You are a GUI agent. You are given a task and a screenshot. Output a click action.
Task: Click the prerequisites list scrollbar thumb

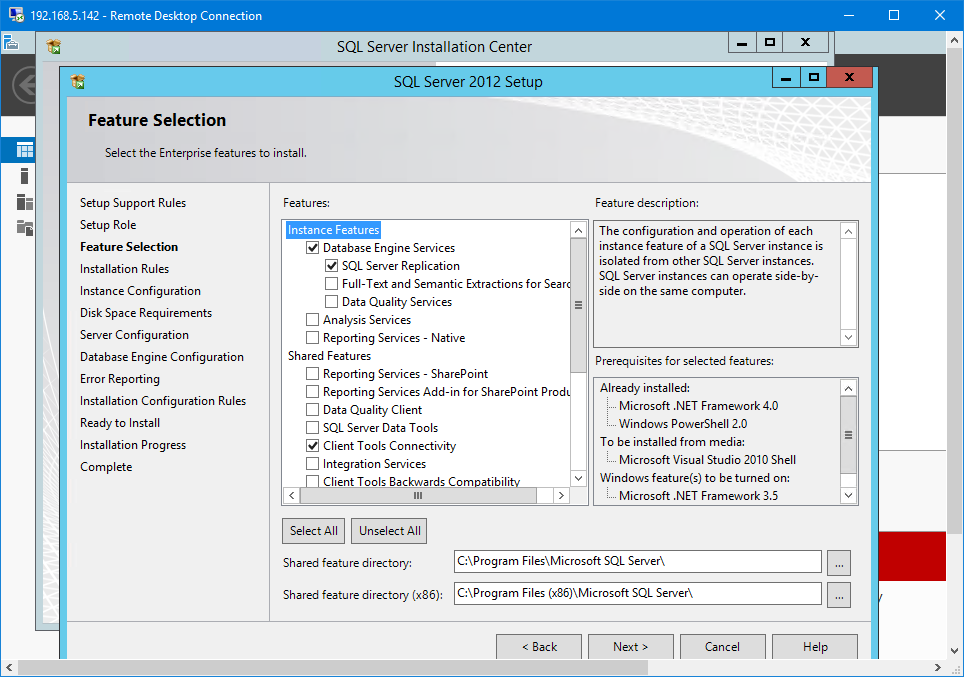848,435
